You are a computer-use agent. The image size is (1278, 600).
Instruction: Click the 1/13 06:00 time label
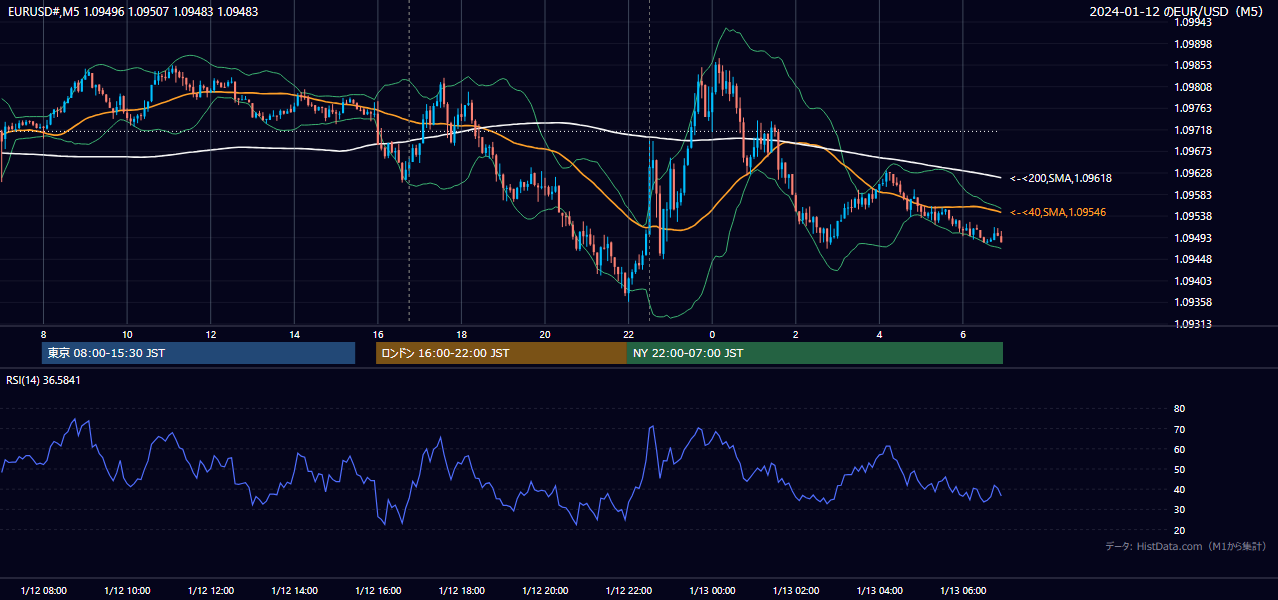pos(963,590)
